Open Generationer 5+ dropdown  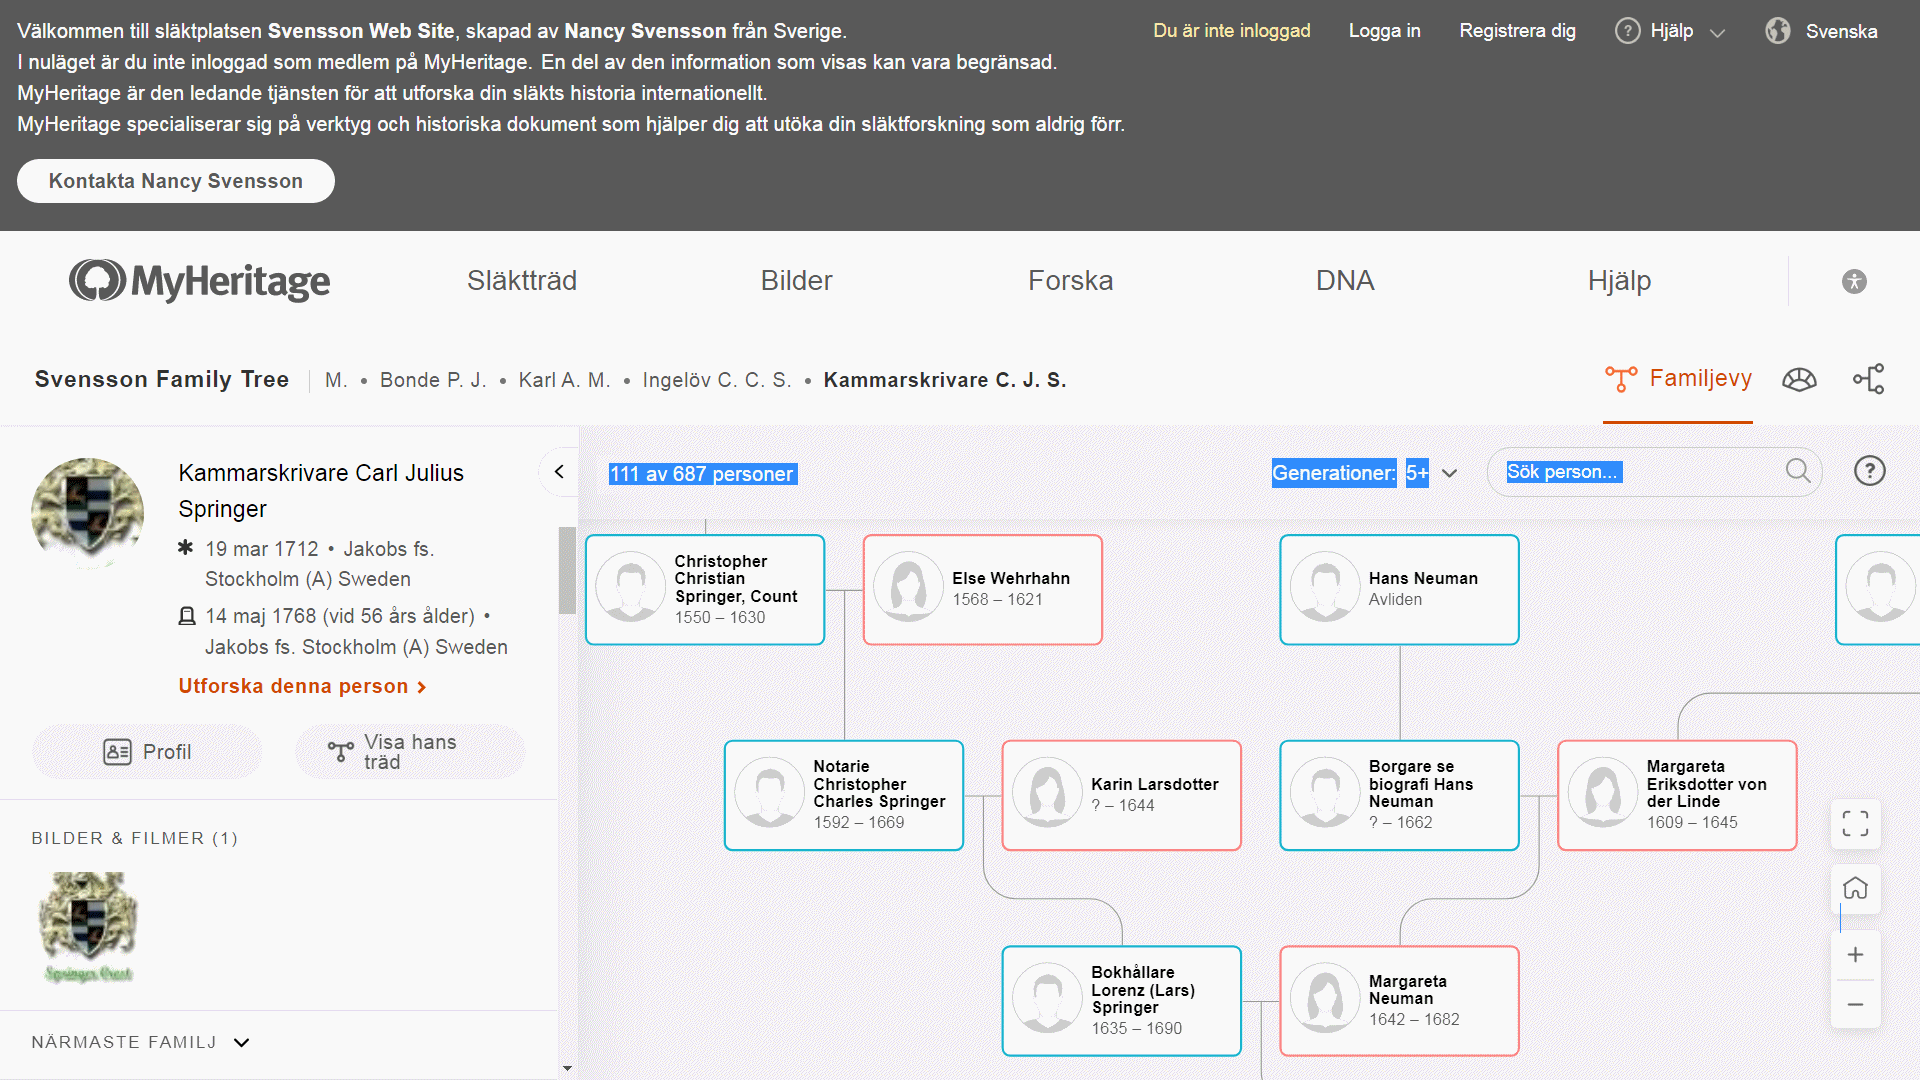point(1364,473)
